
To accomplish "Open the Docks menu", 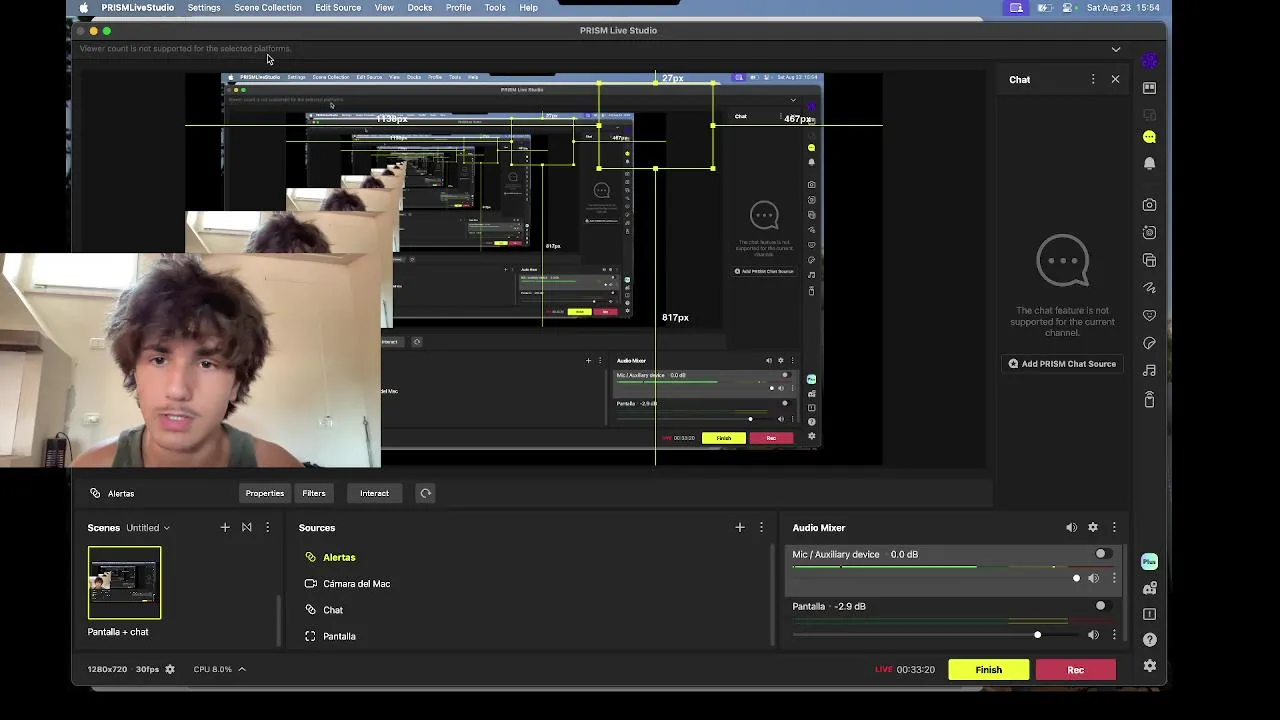I will [x=420, y=8].
